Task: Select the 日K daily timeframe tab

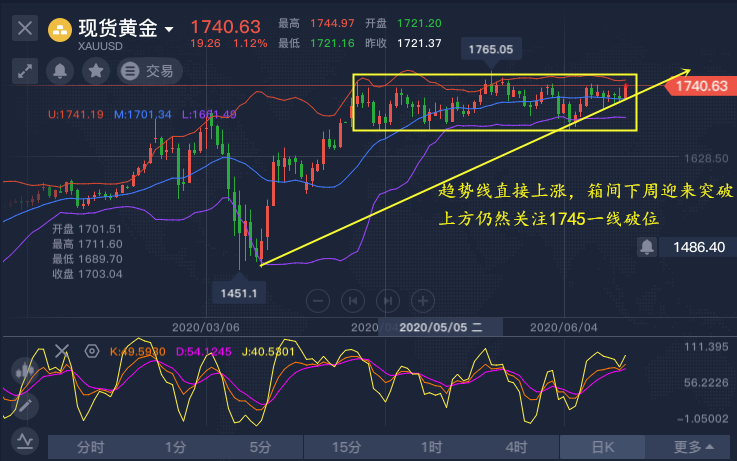Action: click(x=602, y=447)
